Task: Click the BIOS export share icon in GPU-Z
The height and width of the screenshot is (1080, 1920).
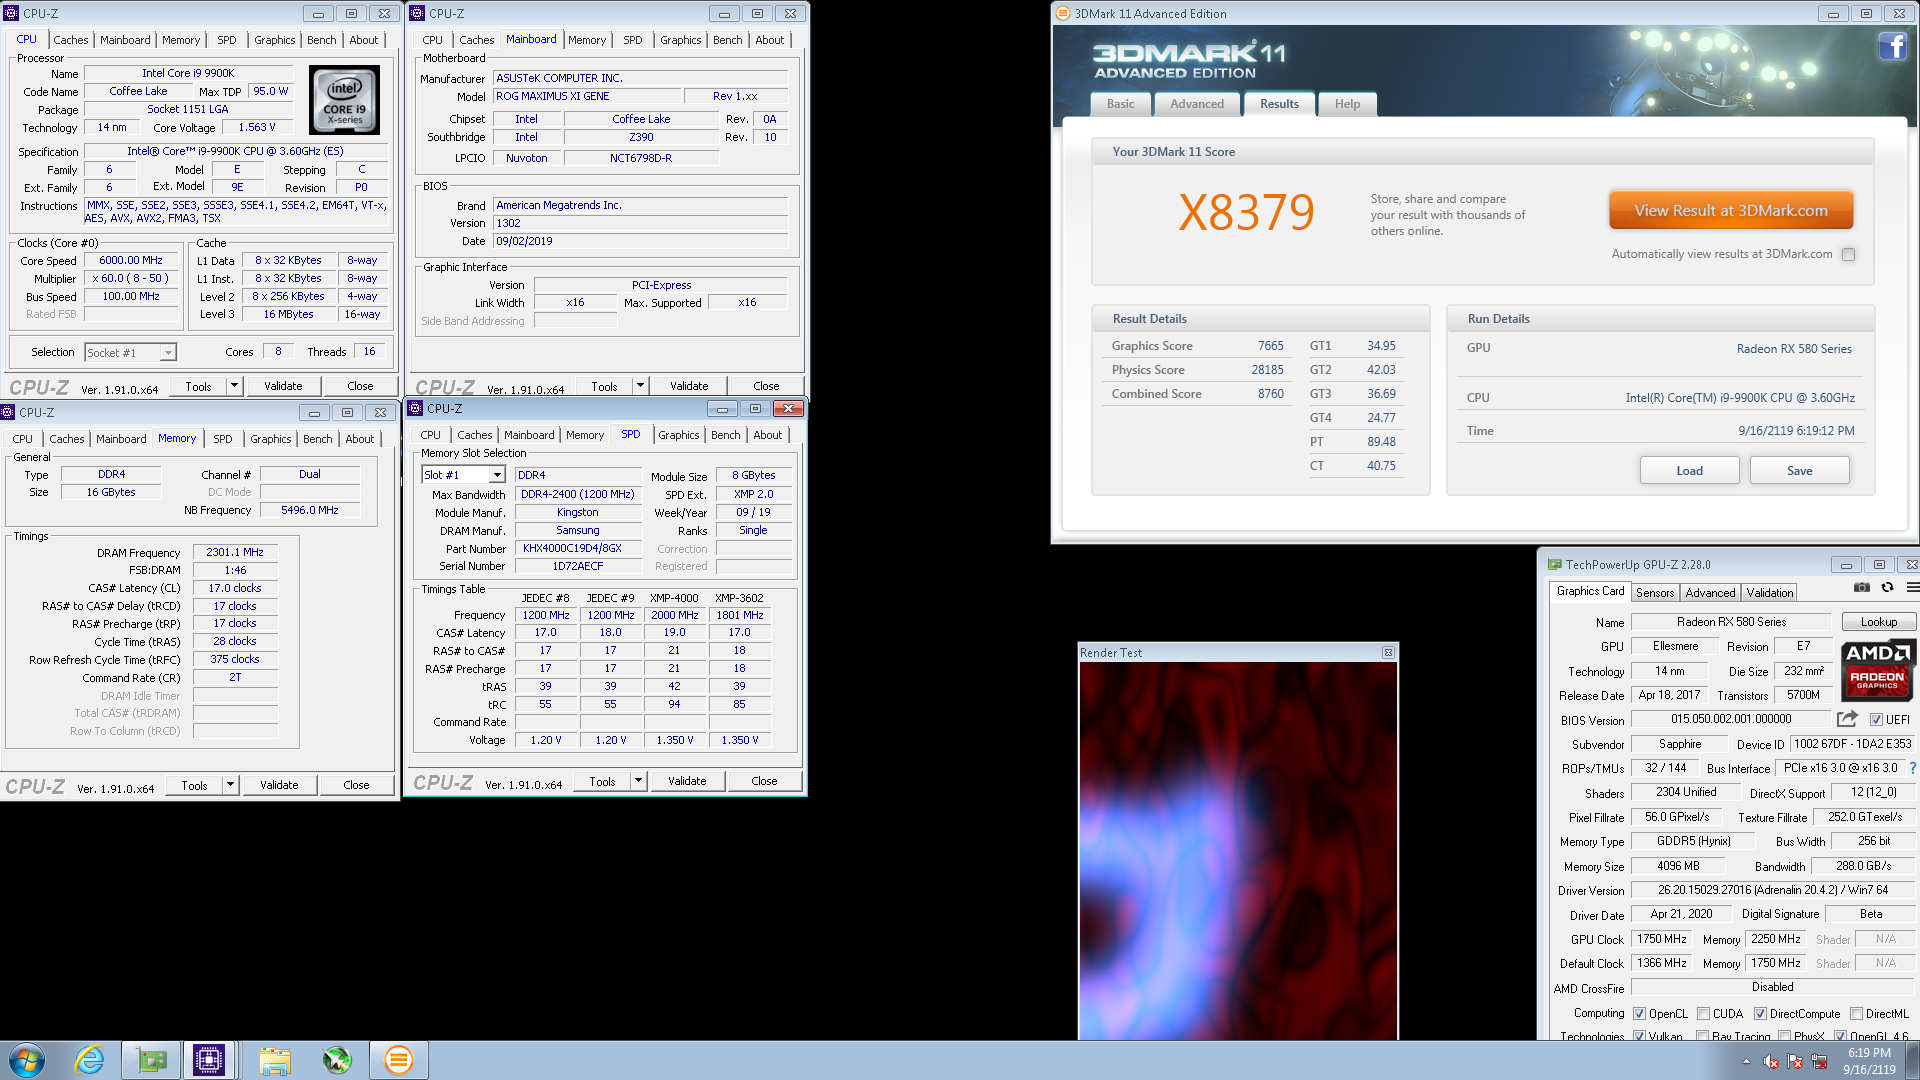Action: click(1847, 719)
